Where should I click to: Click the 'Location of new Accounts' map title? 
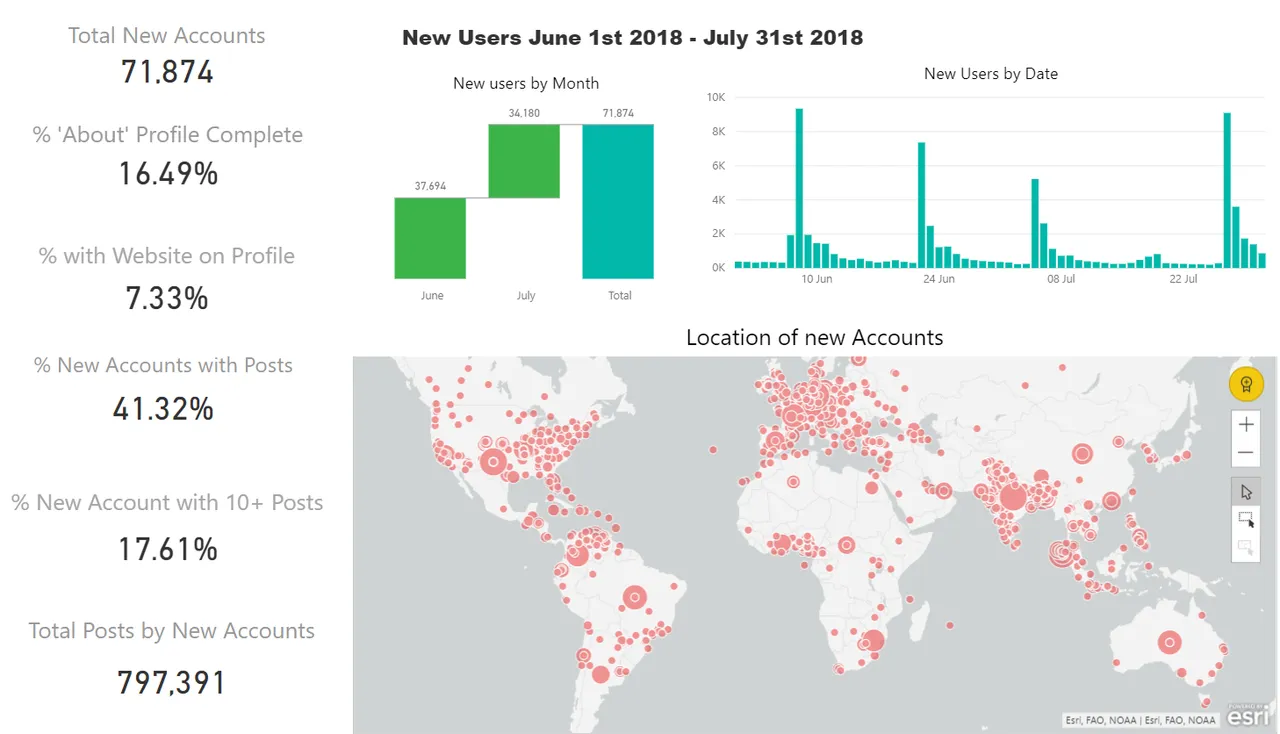(x=814, y=337)
